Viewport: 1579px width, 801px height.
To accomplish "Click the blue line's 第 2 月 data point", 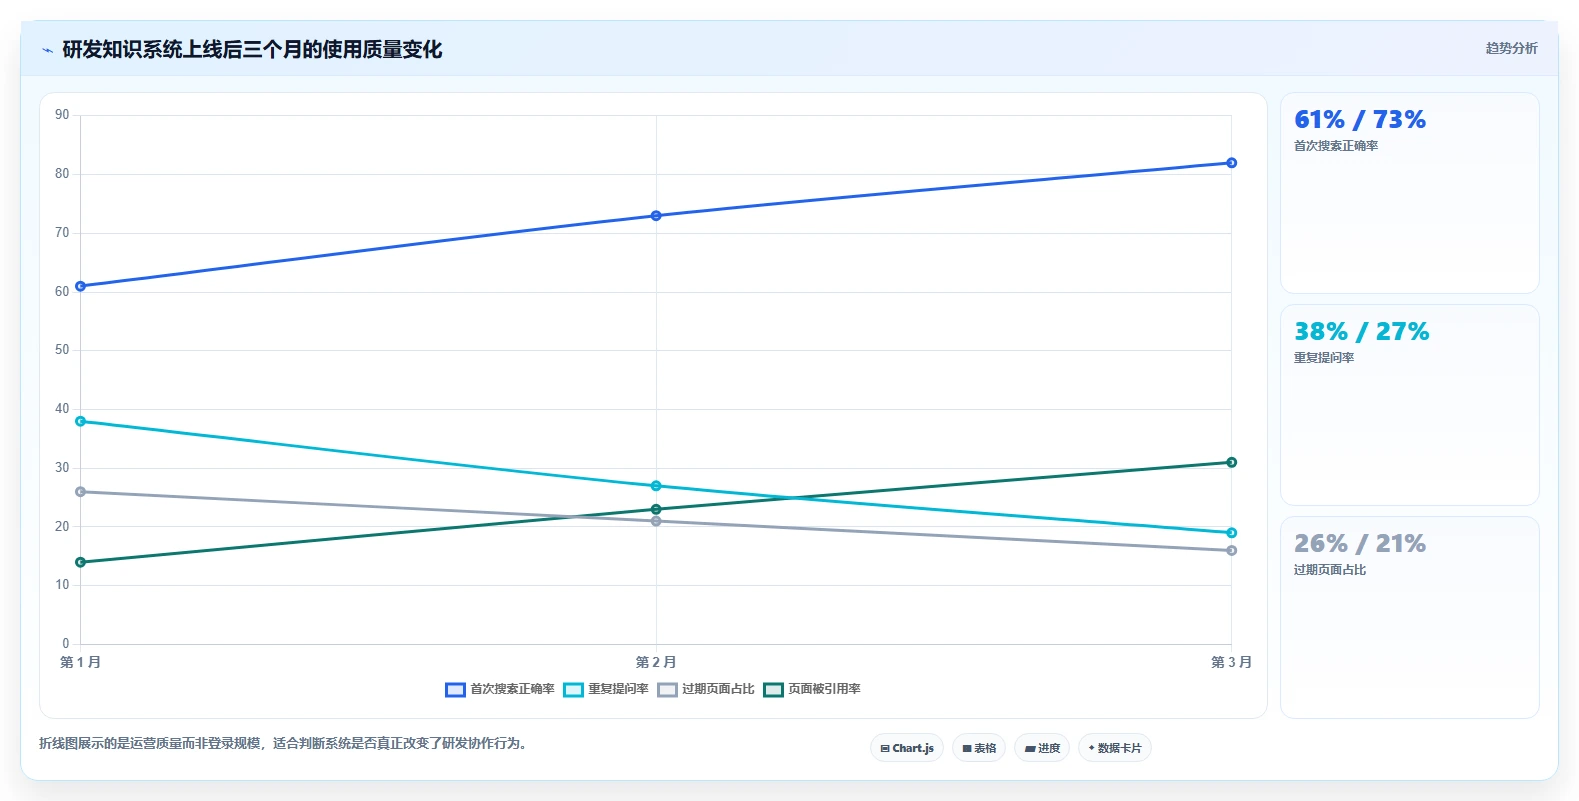I will point(656,216).
